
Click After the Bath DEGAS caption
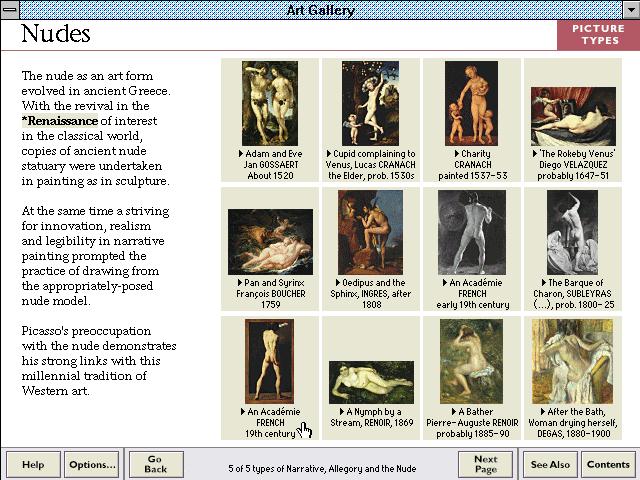[573, 423]
